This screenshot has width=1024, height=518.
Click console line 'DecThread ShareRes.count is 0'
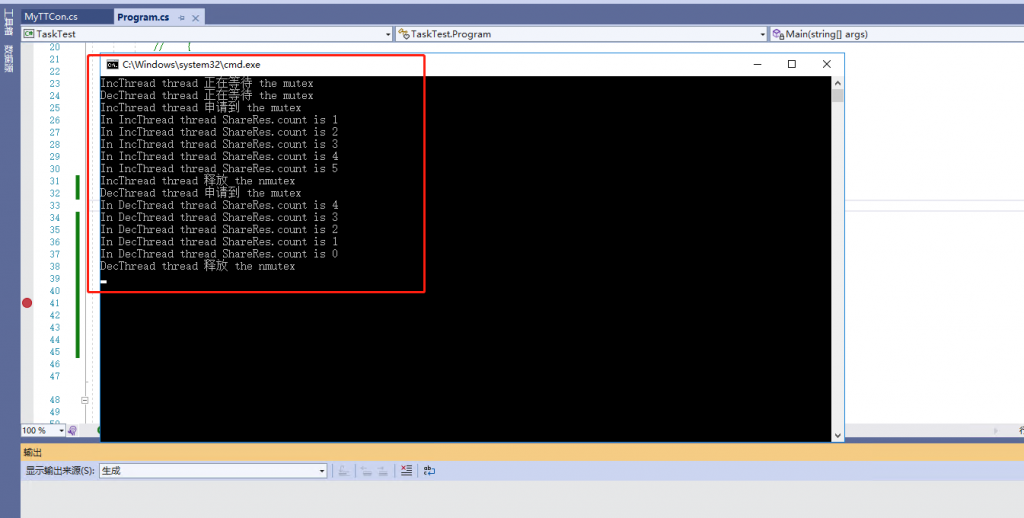[x=219, y=254]
